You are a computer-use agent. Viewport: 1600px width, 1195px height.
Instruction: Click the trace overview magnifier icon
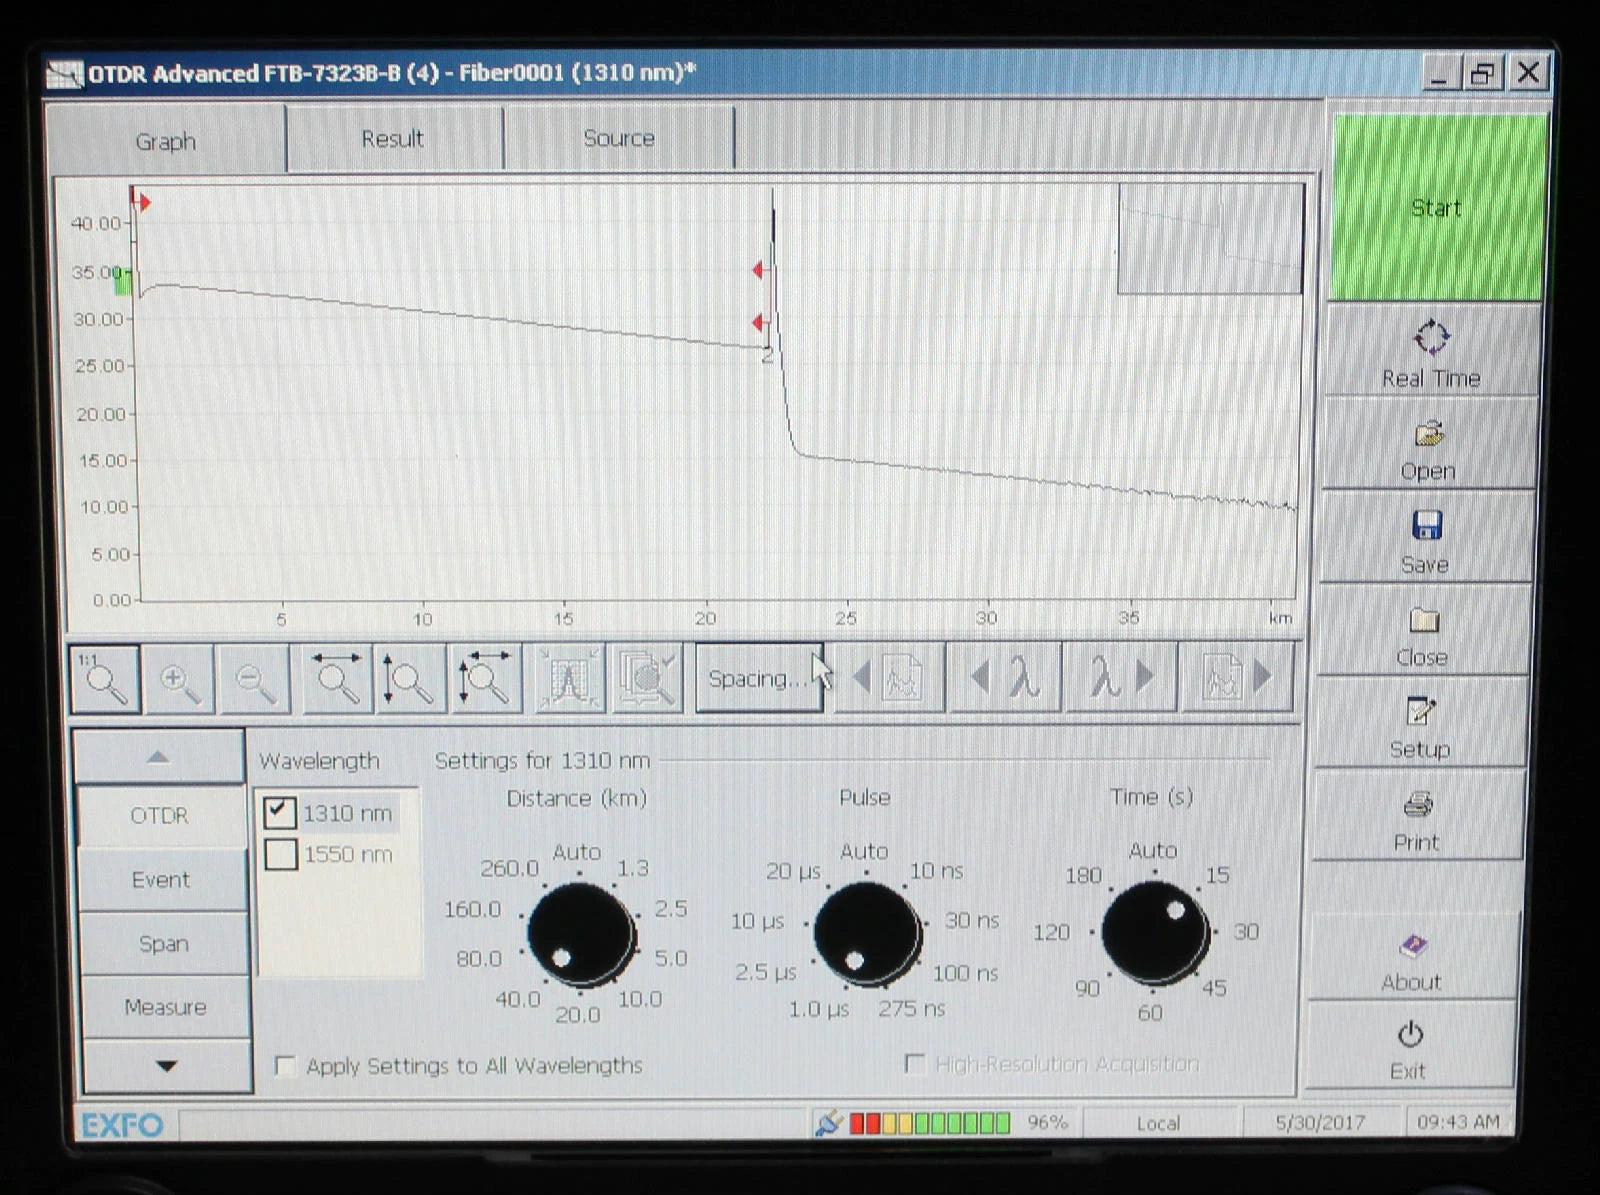(x=647, y=679)
